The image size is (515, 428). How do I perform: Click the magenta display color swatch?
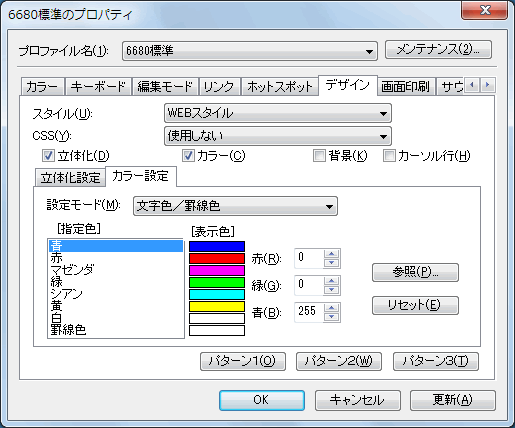[217, 270]
